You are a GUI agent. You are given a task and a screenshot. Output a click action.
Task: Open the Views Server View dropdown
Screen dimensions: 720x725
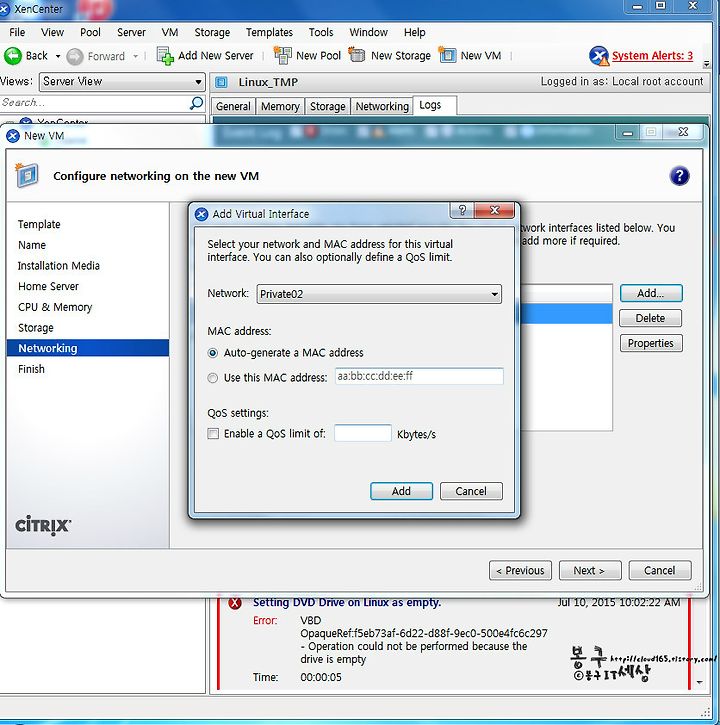122,82
